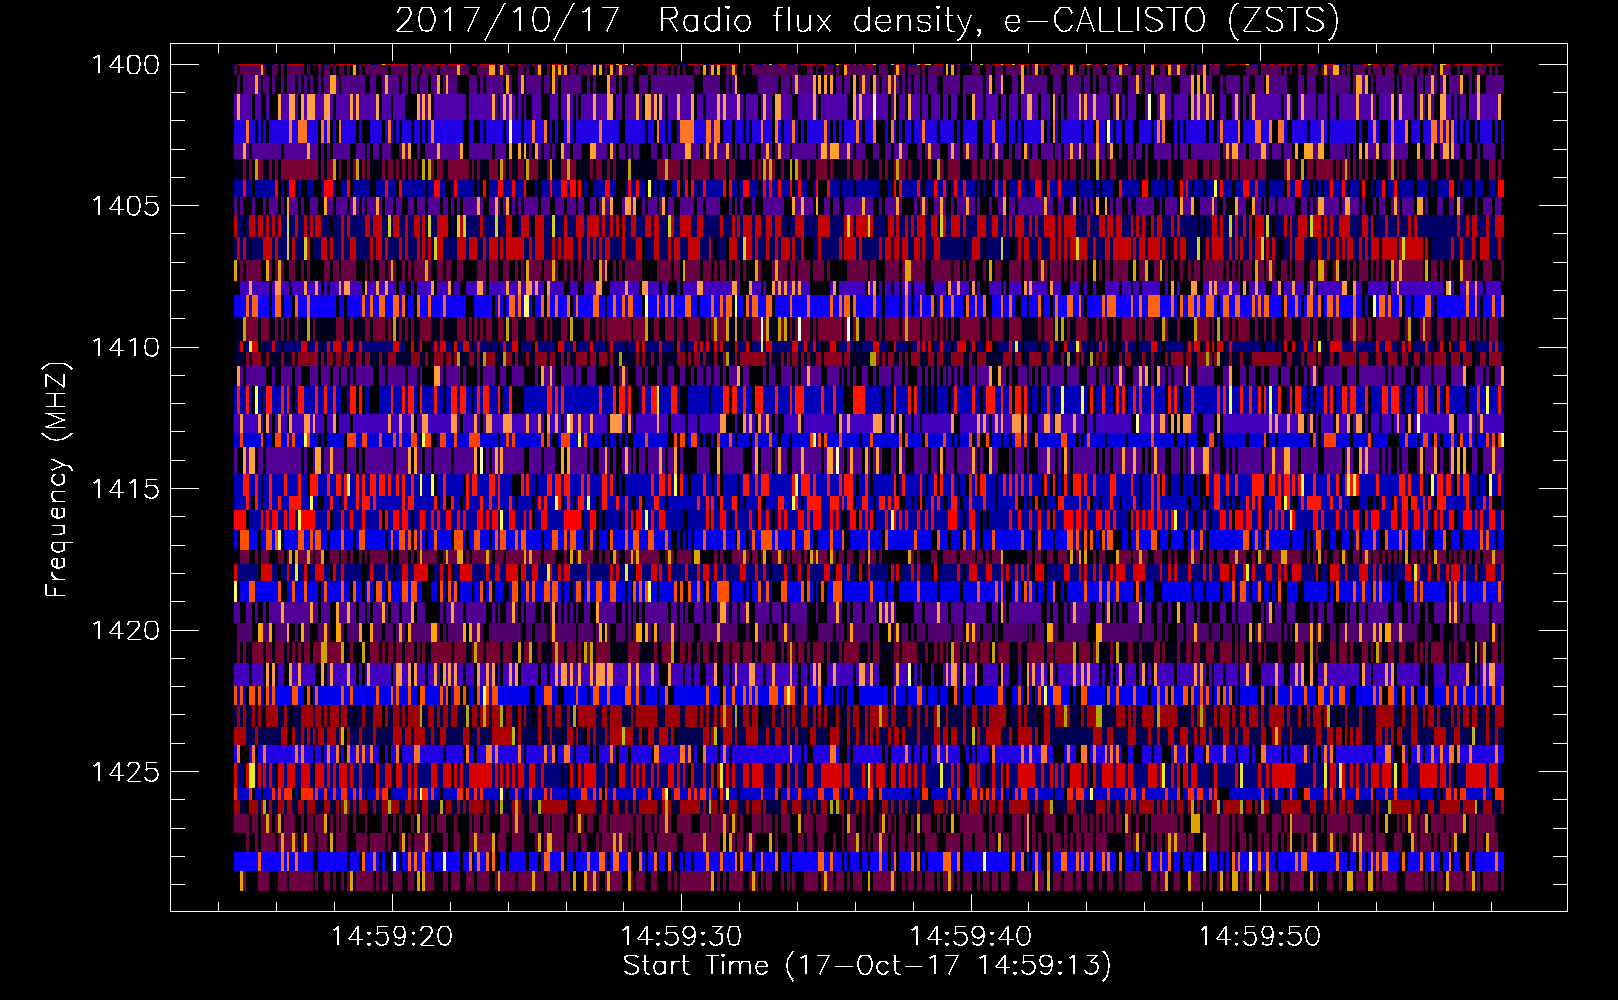This screenshot has height=1000, width=1618.
Task: Select the 1420 frequency tick label
Action: click(125, 631)
